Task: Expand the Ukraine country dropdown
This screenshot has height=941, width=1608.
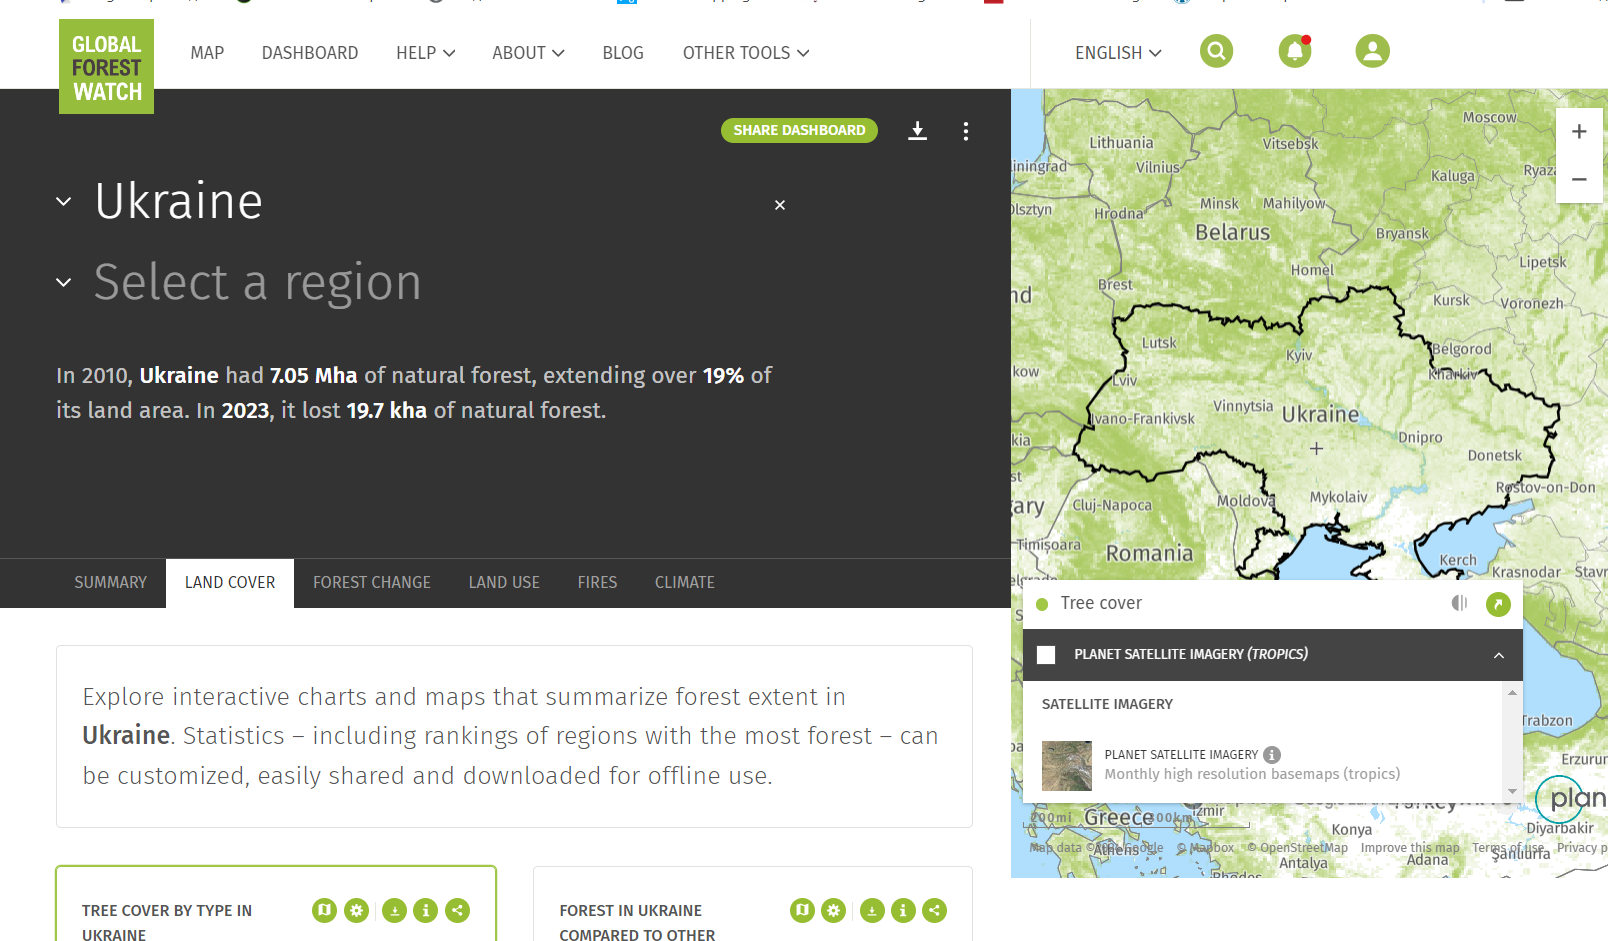Action: coord(64,202)
